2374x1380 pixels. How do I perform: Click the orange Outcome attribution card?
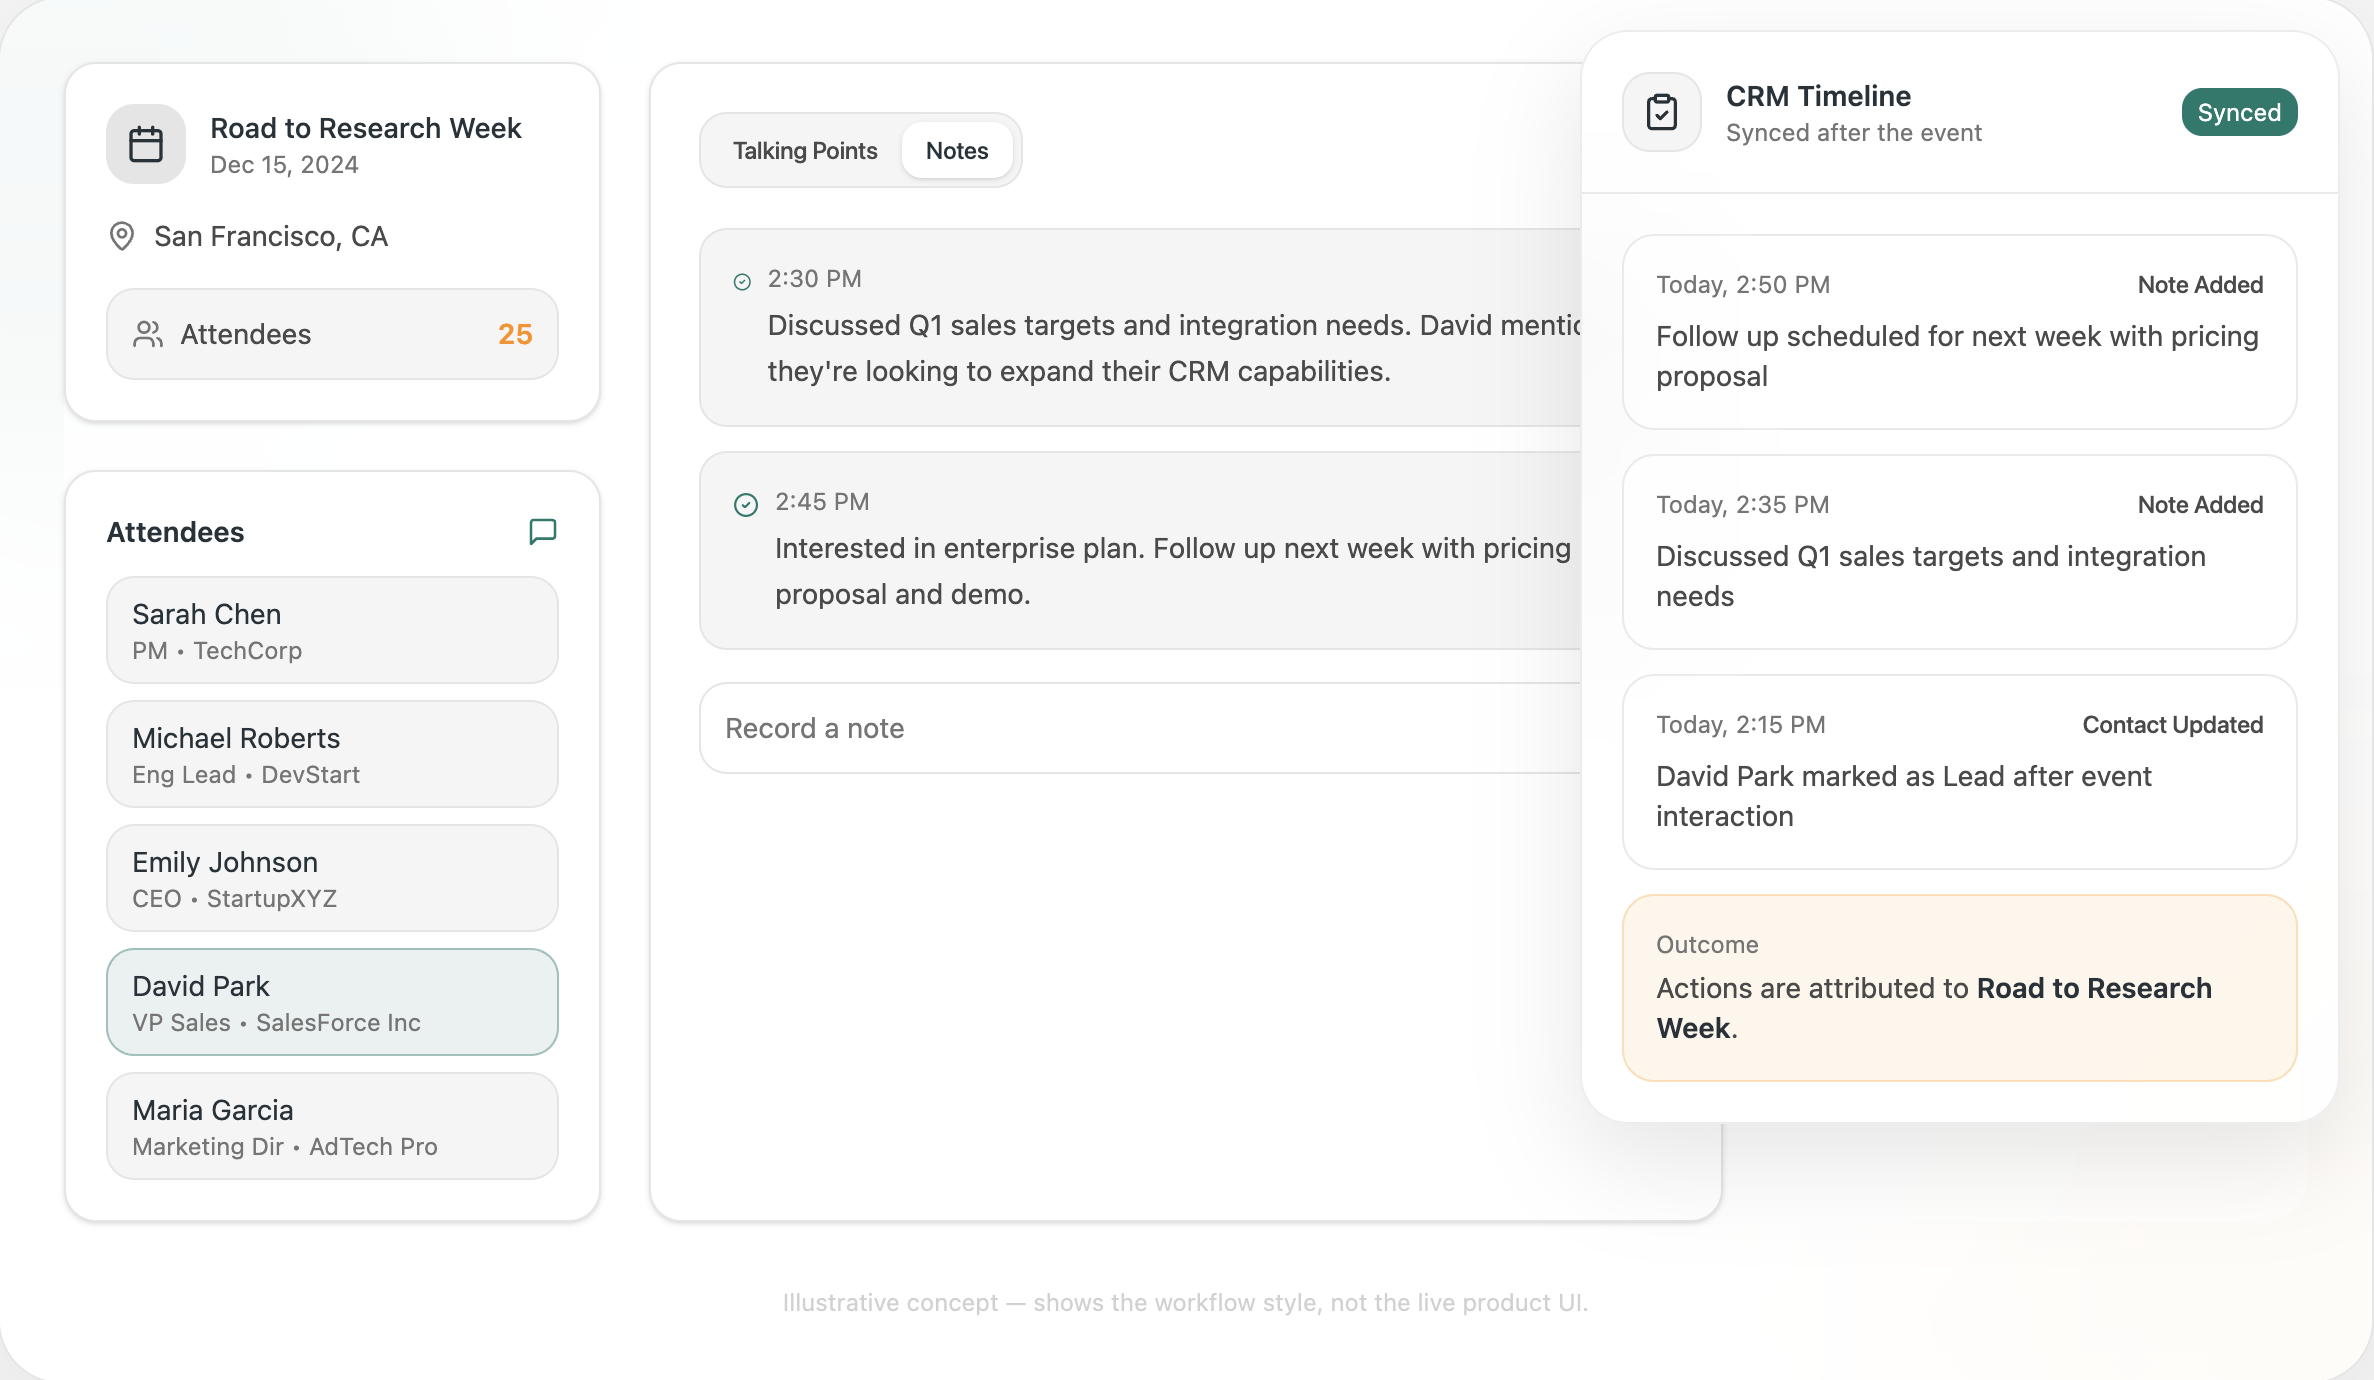(1958, 988)
